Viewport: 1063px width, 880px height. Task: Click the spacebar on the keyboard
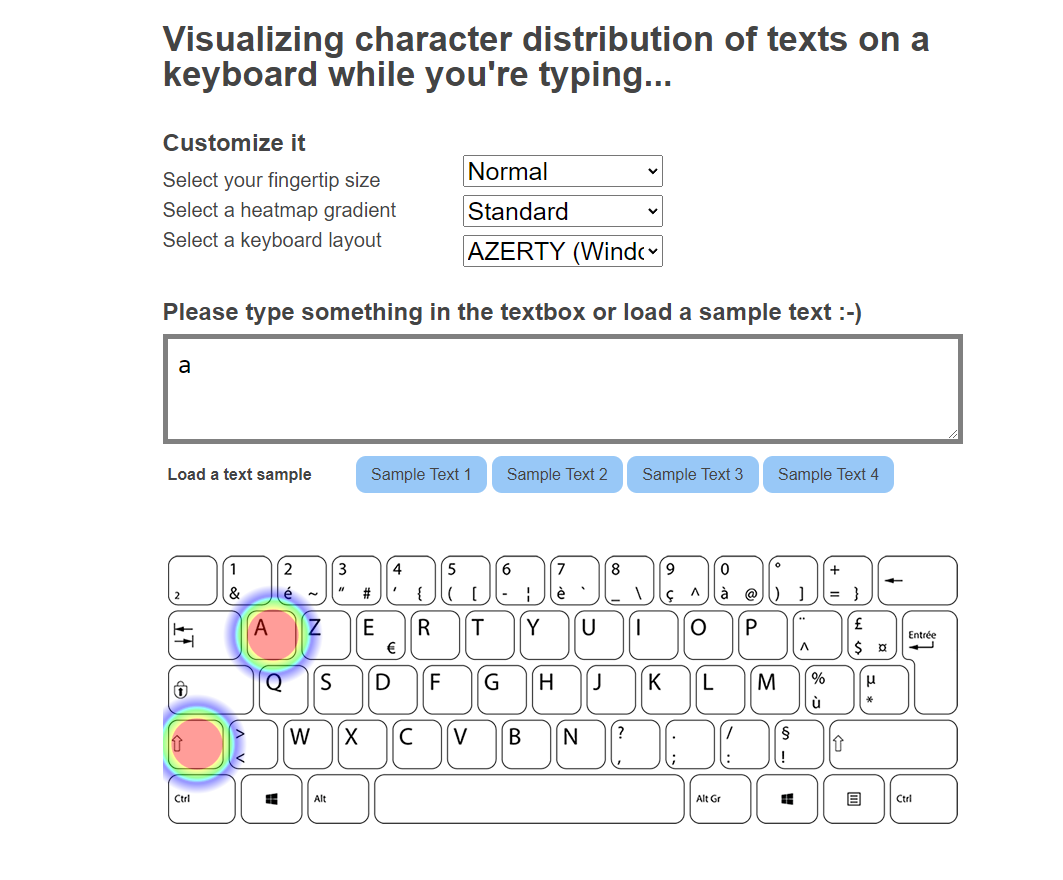point(529,799)
